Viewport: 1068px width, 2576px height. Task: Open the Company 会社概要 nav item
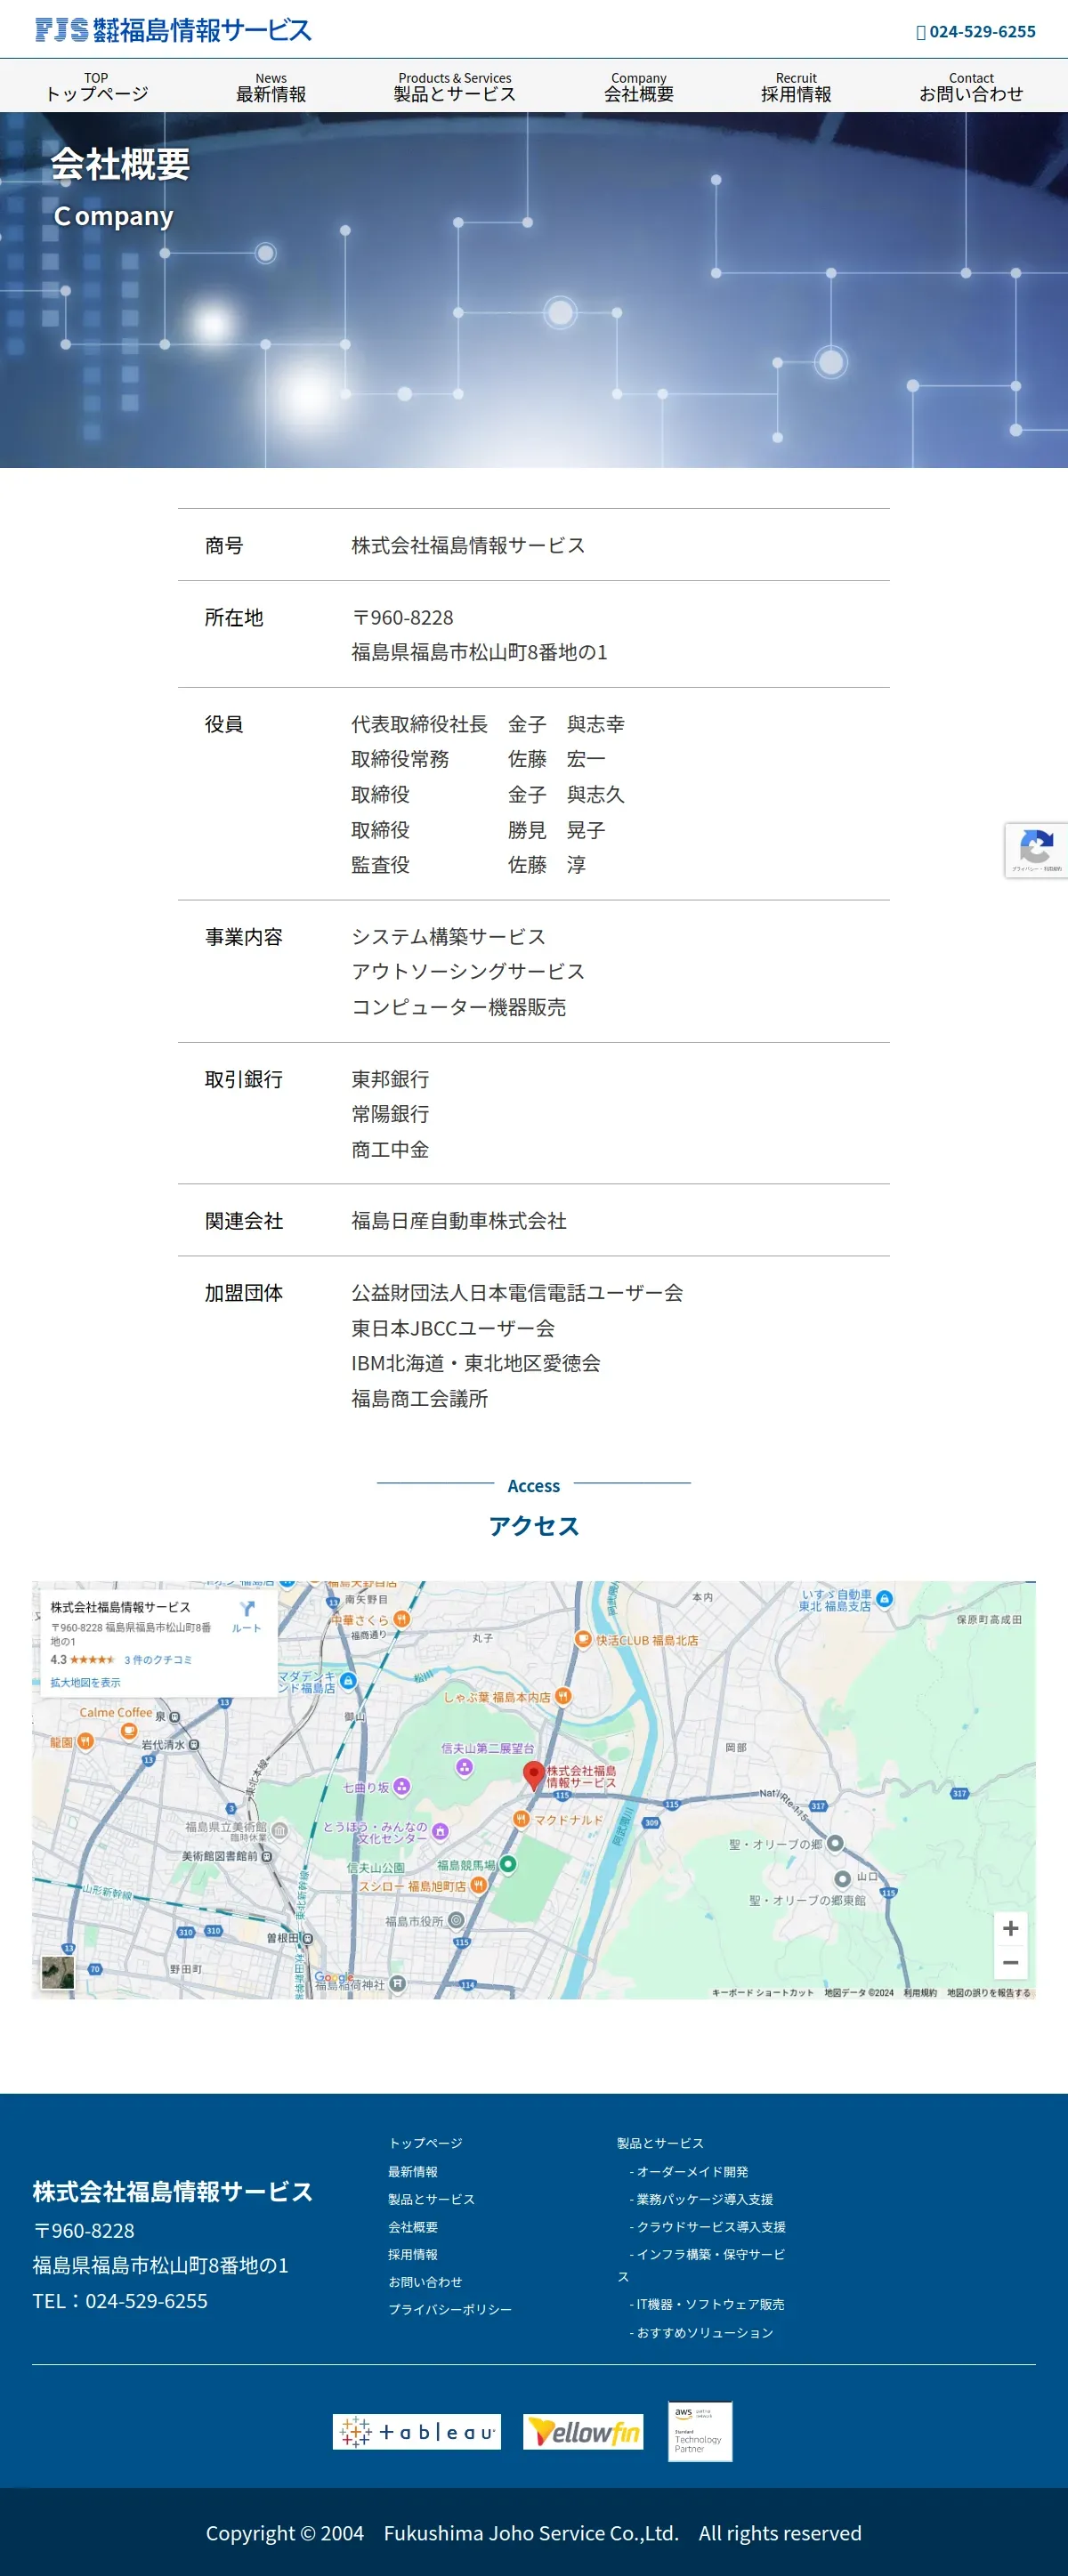[x=639, y=87]
